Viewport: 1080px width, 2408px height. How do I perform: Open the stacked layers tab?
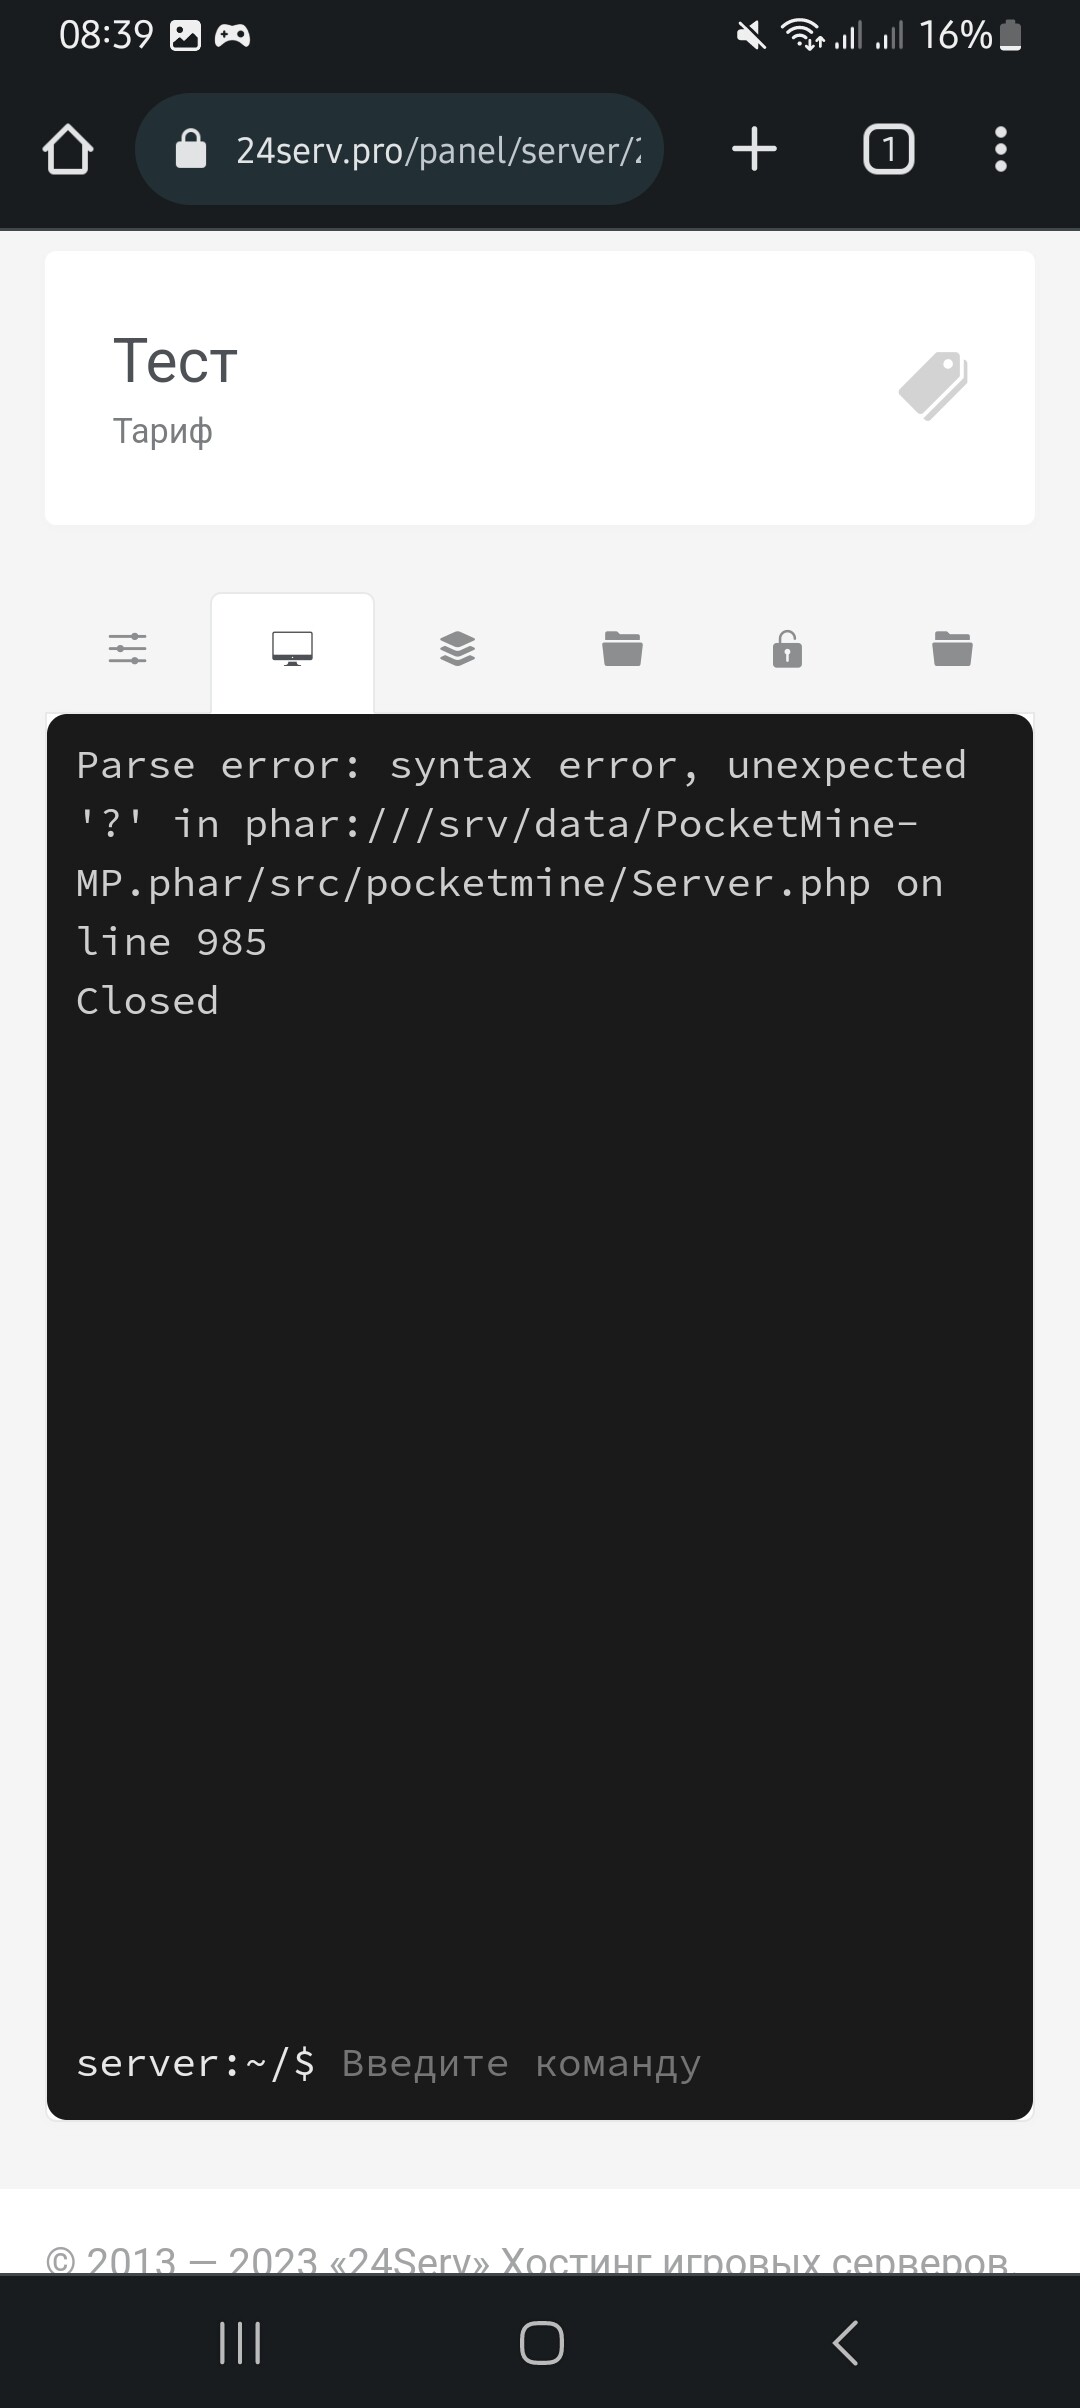pyautogui.click(x=457, y=649)
